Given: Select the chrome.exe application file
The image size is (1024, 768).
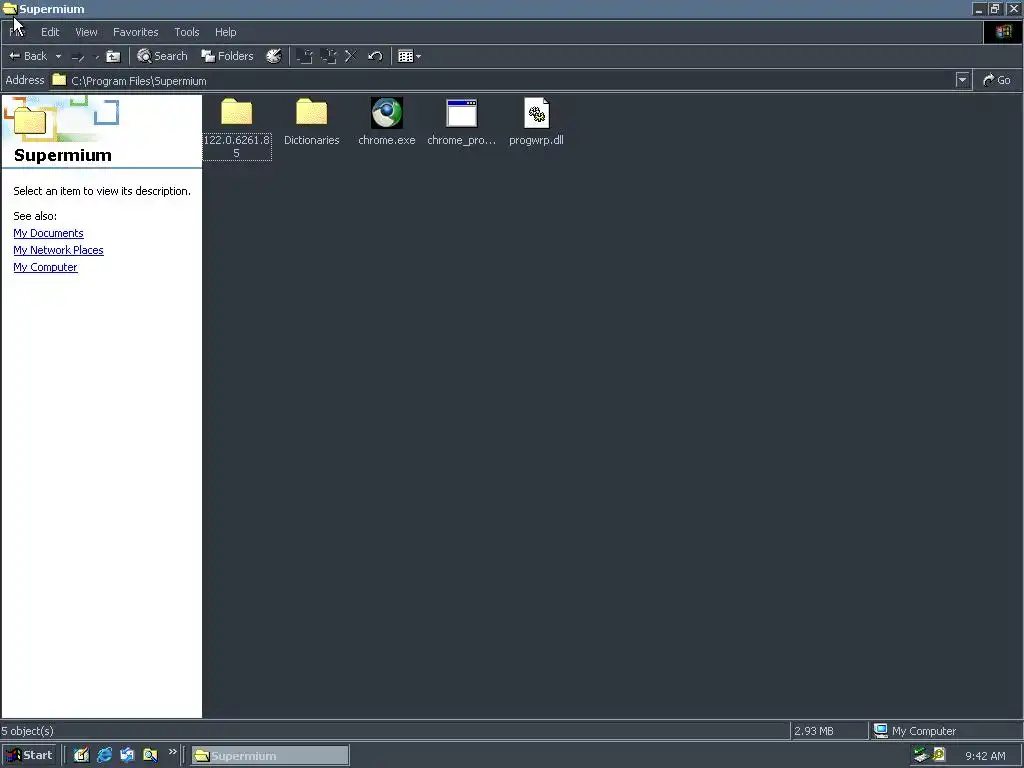Looking at the screenshot, I should pyautogui.click(x=387, y=122).
